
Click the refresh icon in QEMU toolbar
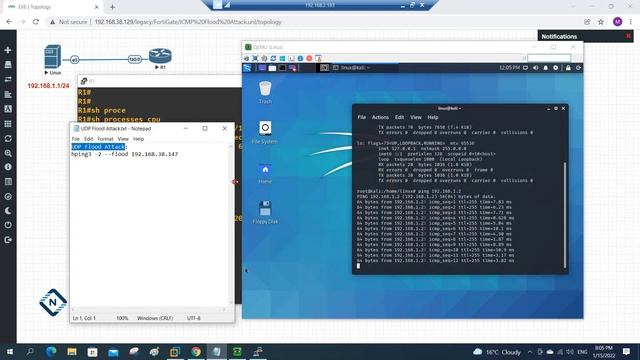pos(273,58)
